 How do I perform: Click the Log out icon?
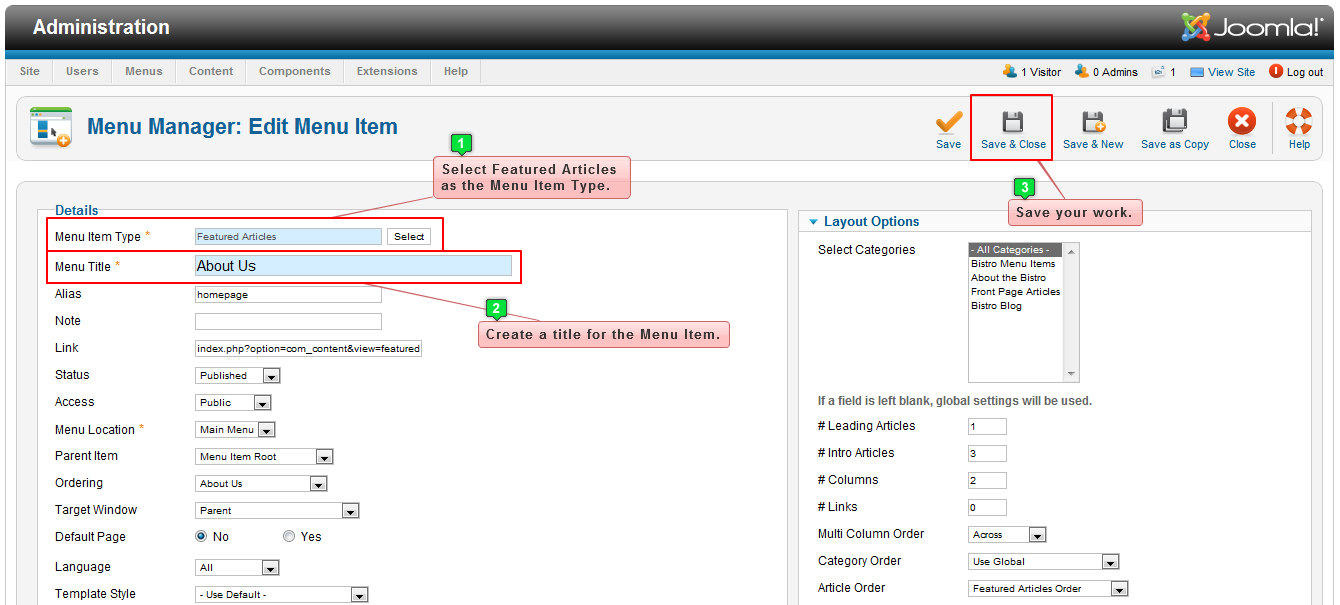(1276, 72)
